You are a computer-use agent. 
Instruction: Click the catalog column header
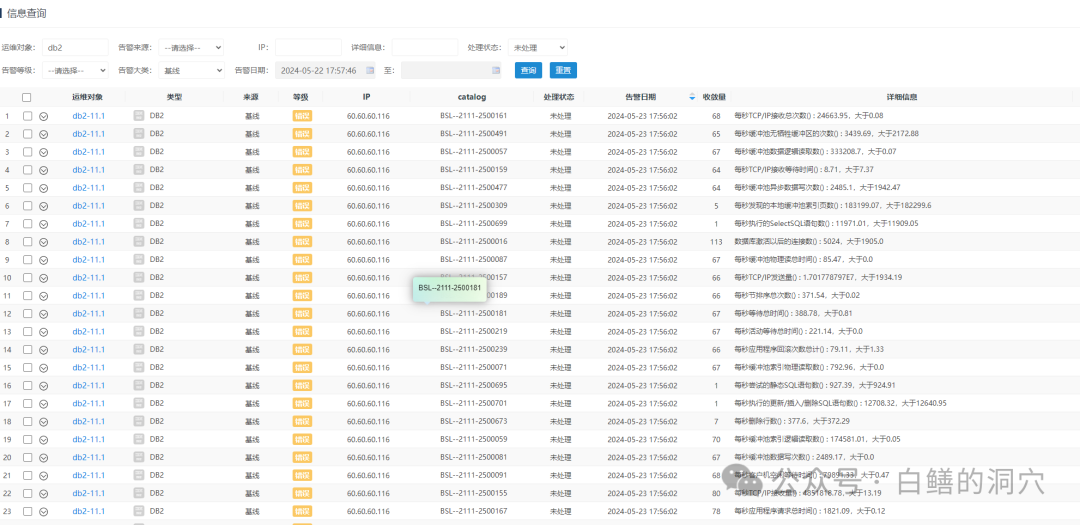tap(472, 97)
